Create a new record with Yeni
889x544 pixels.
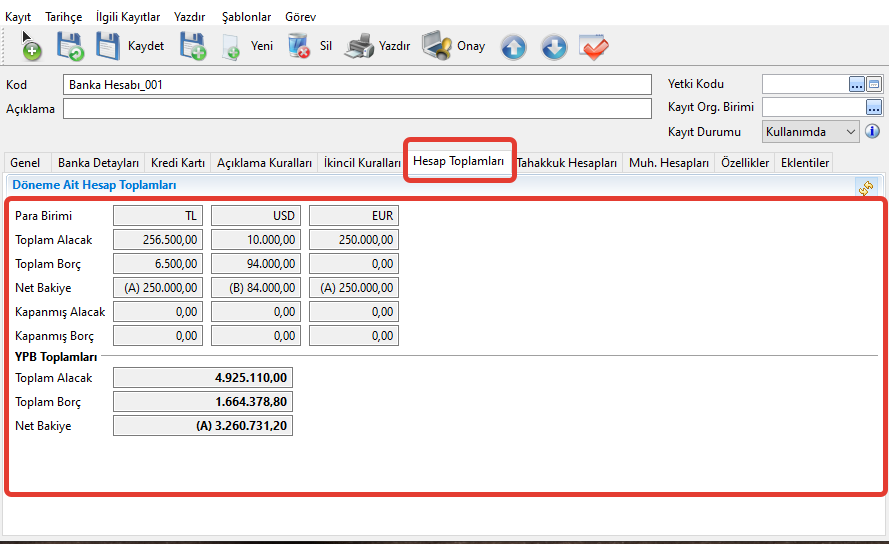point(248,46)
